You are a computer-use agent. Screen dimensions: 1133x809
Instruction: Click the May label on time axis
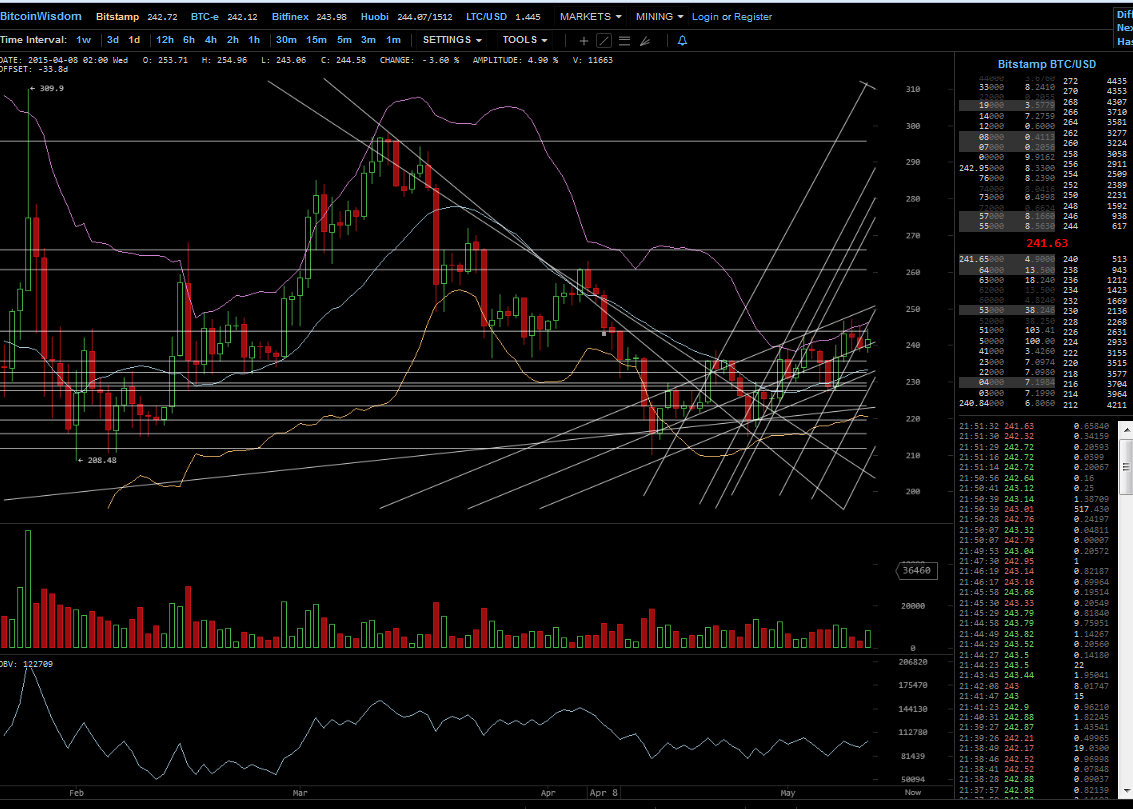[x=787, y=792]
